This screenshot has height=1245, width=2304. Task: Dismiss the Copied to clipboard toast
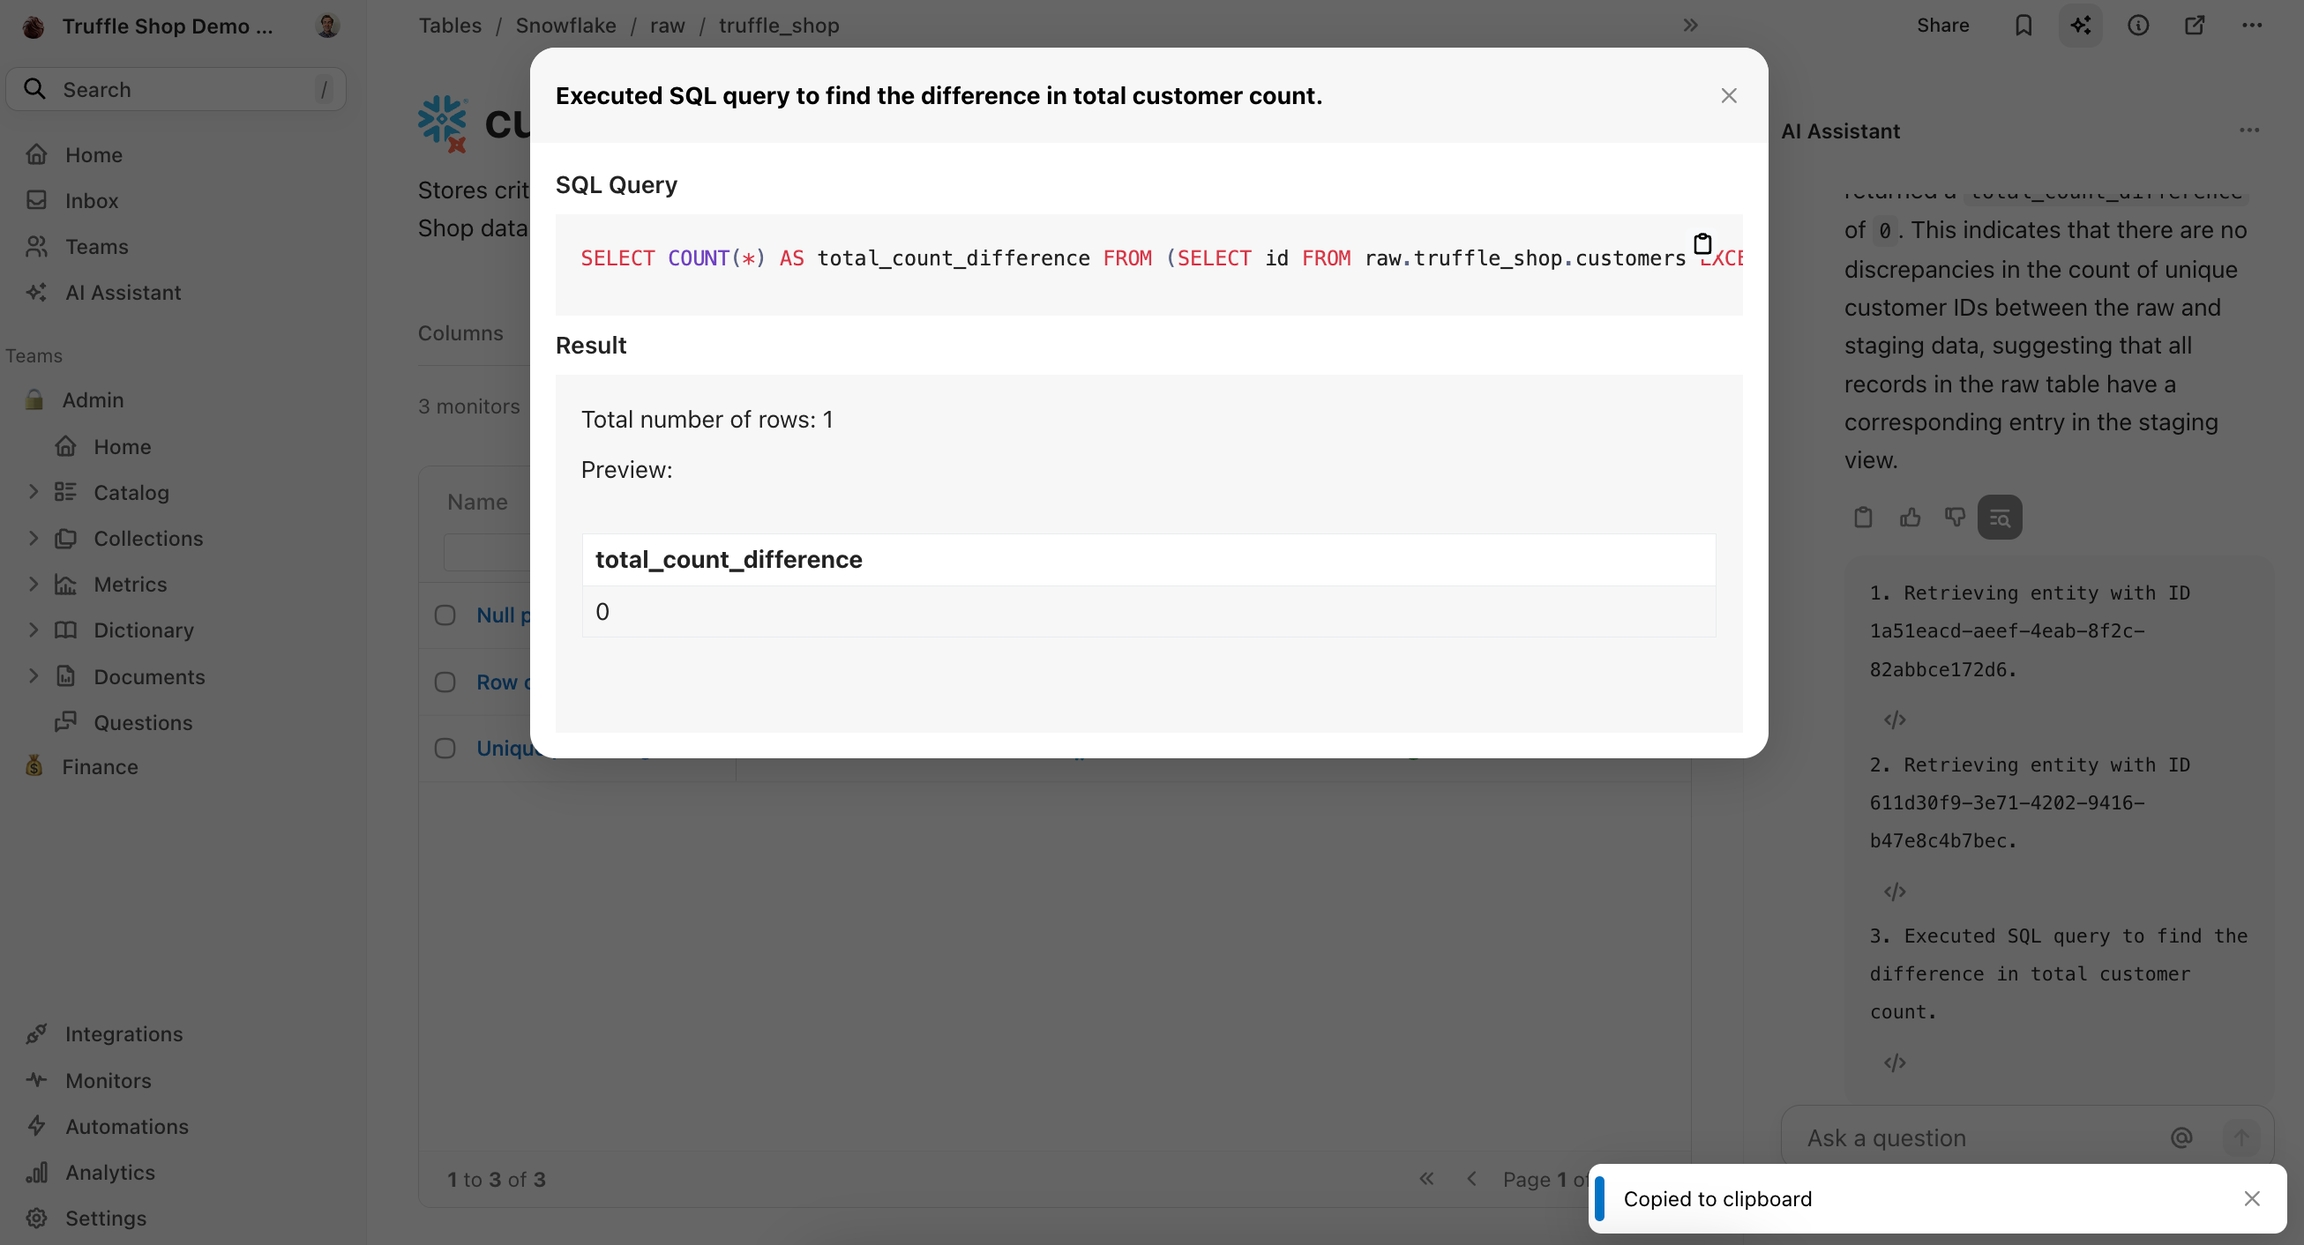click(x=2251, y=1198)
